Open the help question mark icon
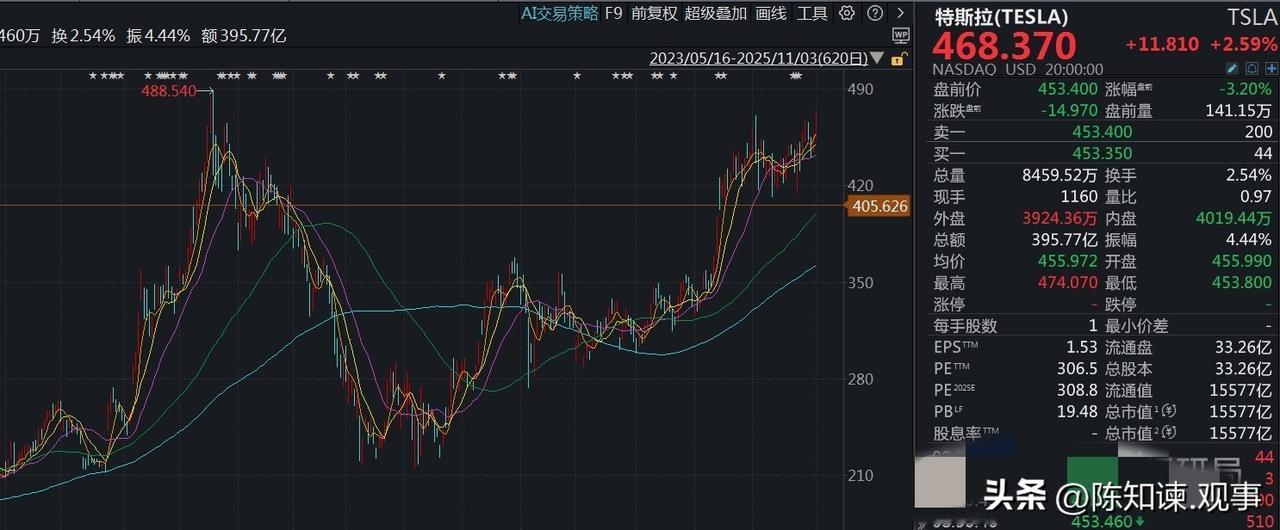The width and height of the screenshot is (1280, 530). pos(875,13)
